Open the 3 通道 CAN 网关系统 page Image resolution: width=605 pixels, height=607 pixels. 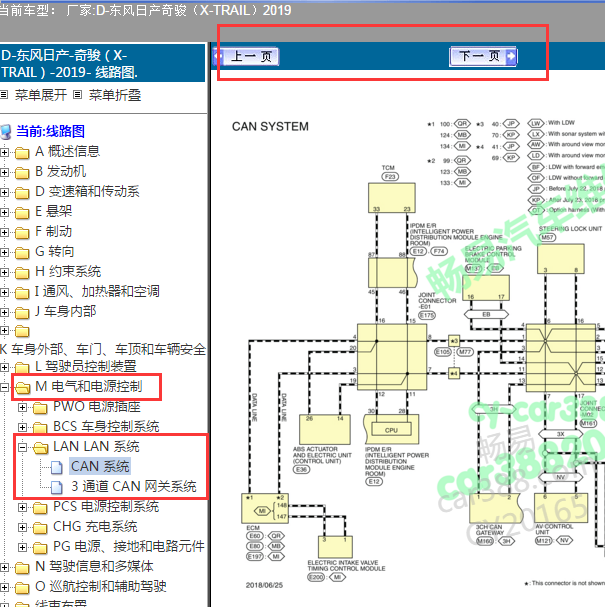pyautogui.click(x=134, y=487)
